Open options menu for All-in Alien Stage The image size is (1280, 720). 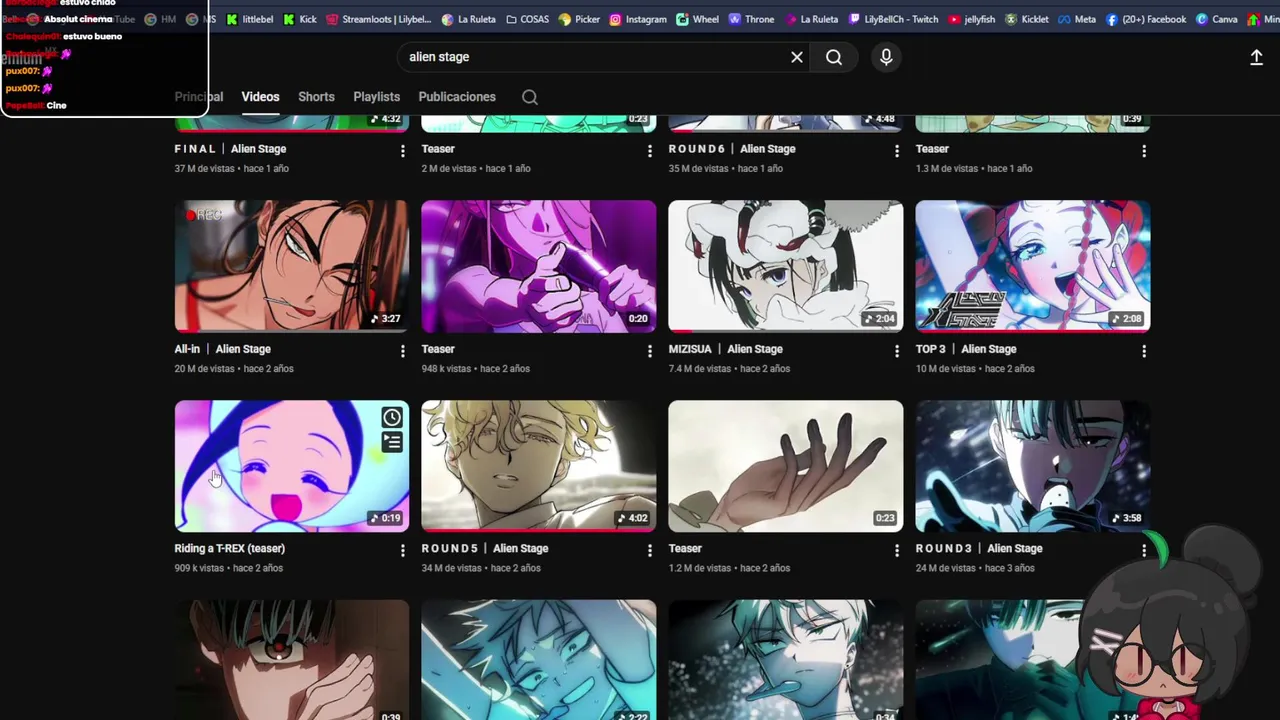pos(403,351)
